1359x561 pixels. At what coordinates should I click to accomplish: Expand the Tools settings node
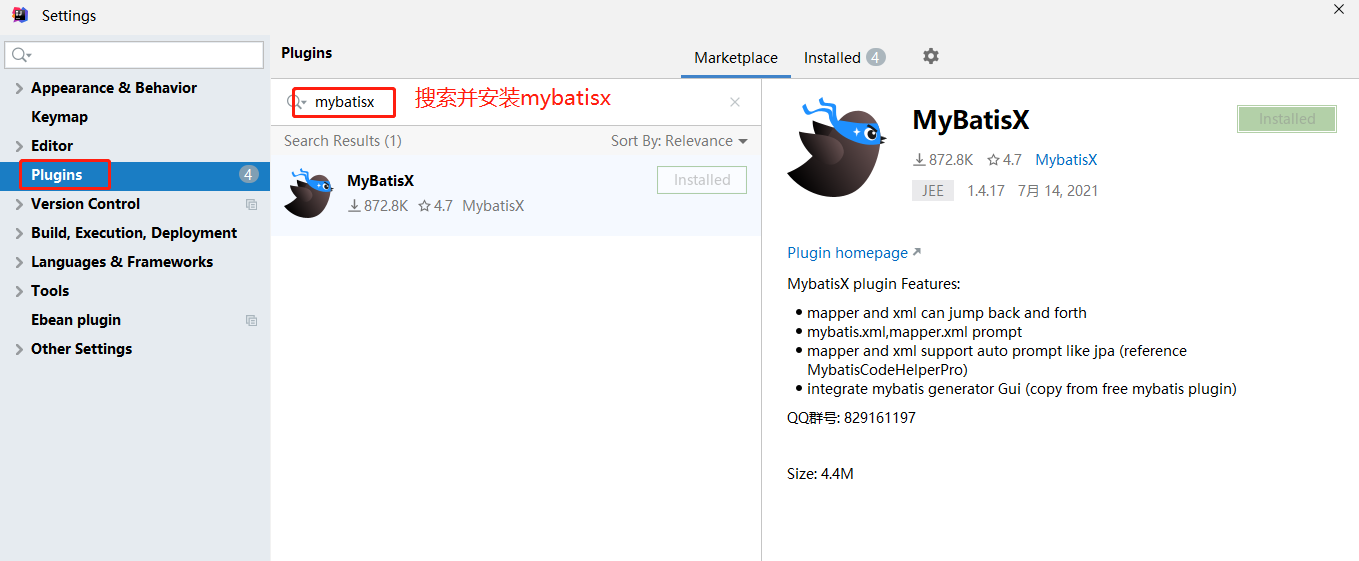(20, 291)
